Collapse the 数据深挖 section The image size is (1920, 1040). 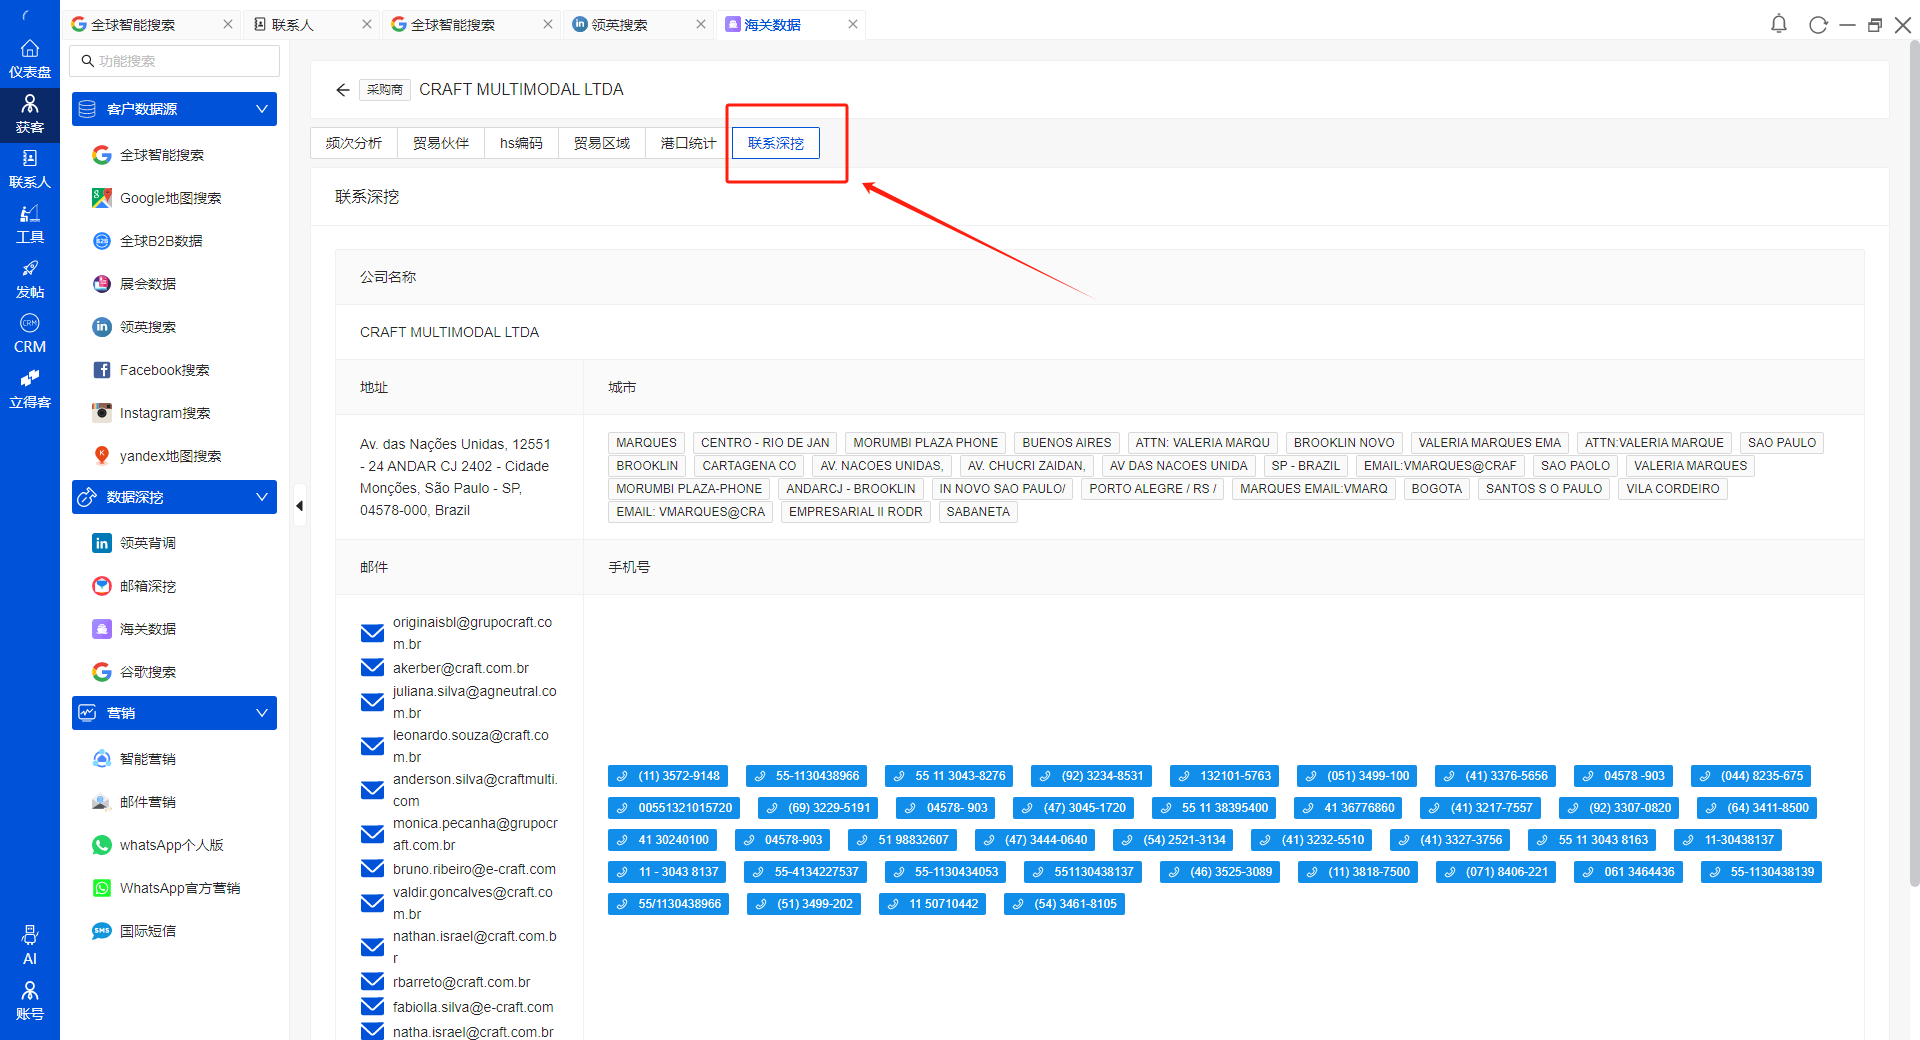coord(262,497)
